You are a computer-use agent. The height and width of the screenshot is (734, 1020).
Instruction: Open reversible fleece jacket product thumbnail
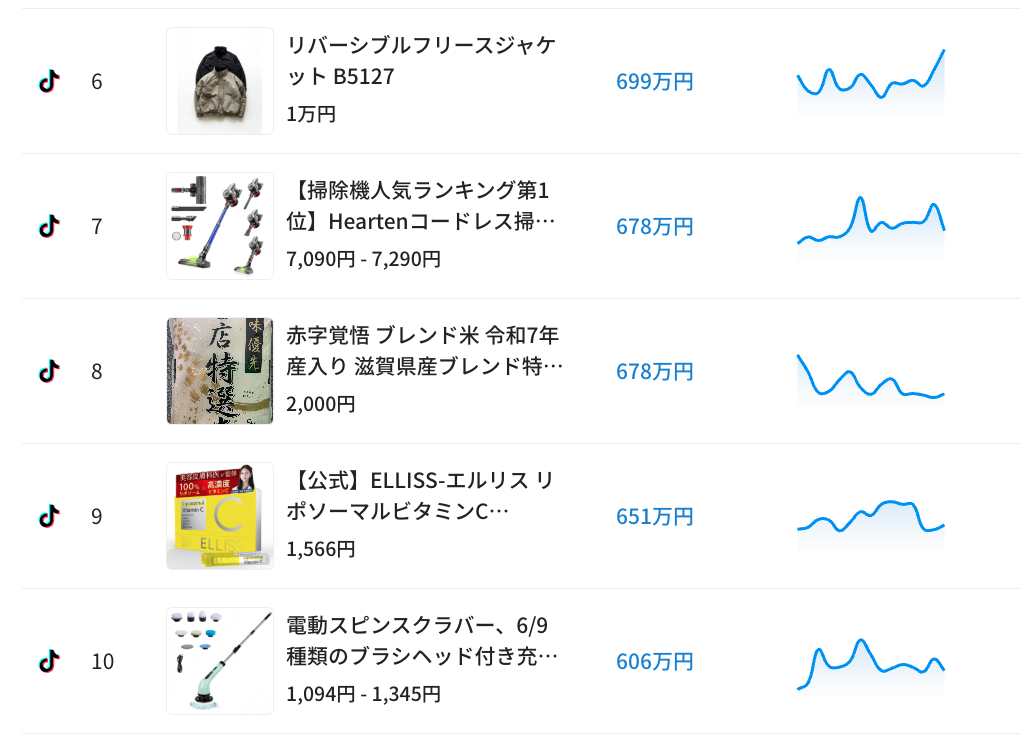[x=220, y=81]
